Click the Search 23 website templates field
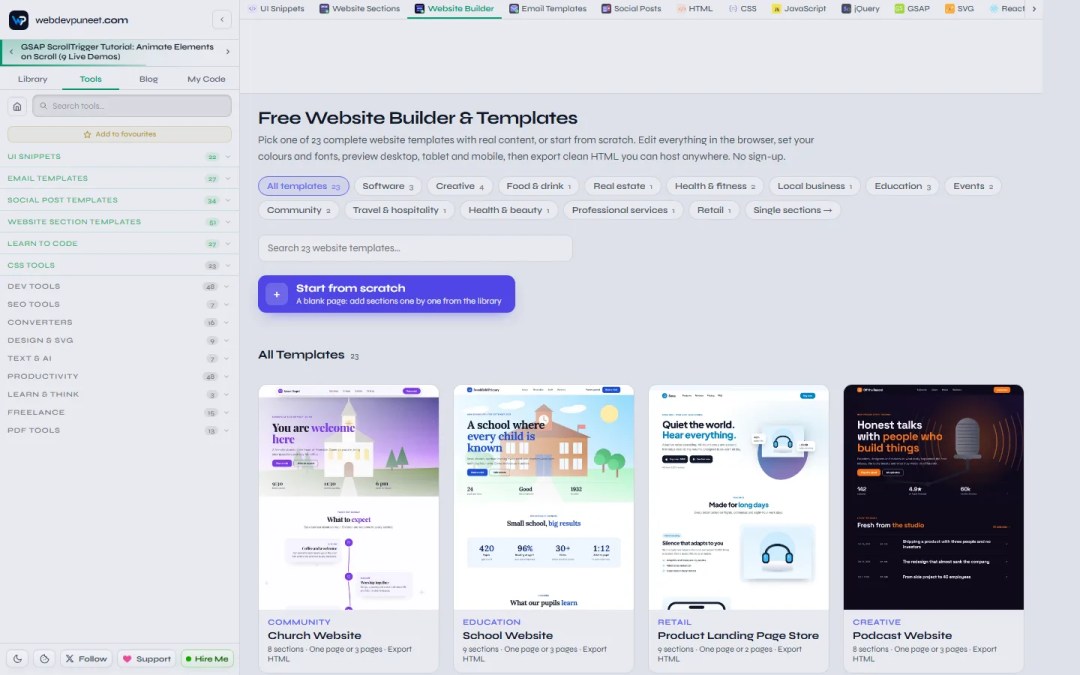 click(x=415, y=248)
